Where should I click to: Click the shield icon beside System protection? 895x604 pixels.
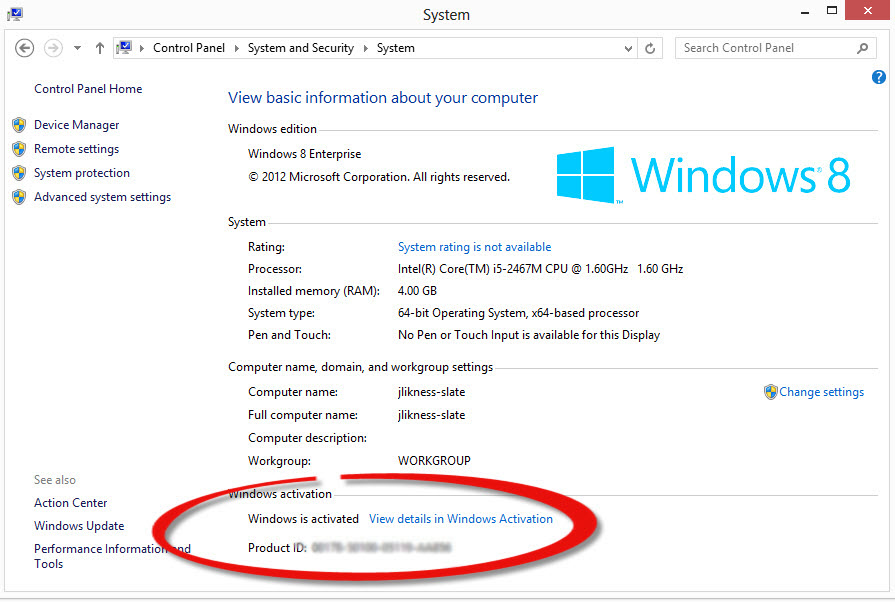coord(19,173)
